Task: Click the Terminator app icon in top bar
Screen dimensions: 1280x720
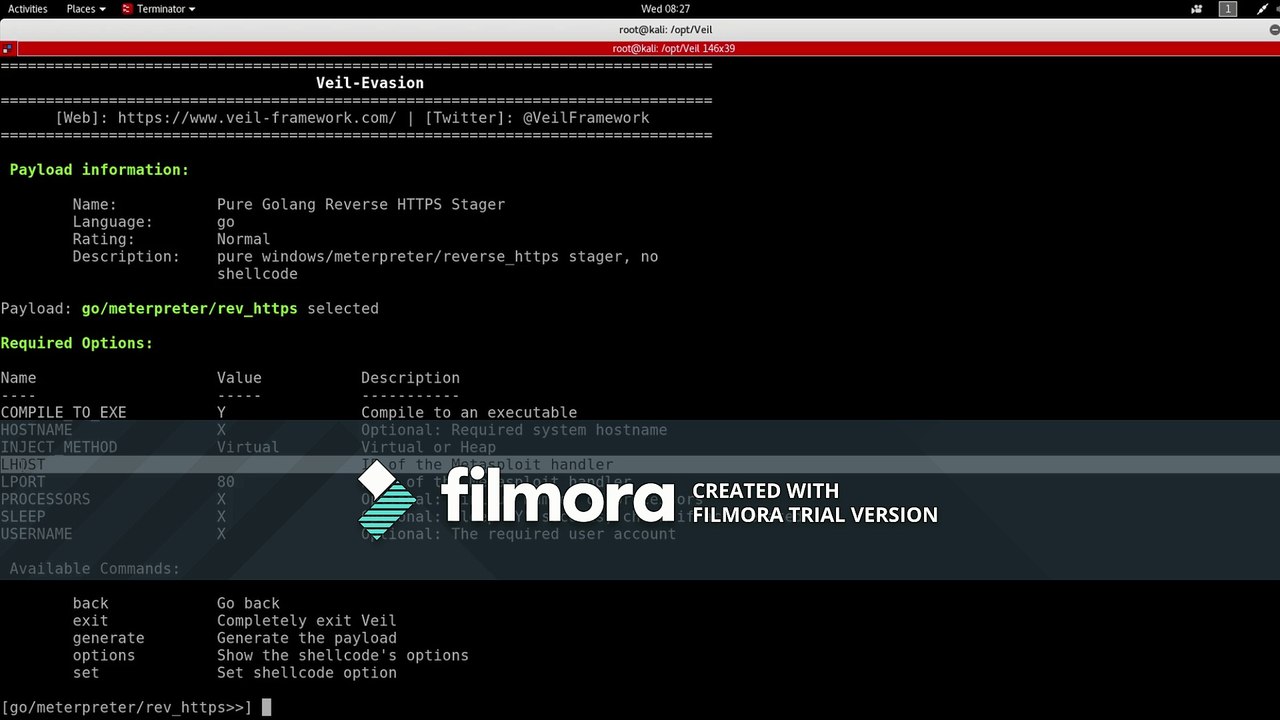Action: tap(127, 9)
